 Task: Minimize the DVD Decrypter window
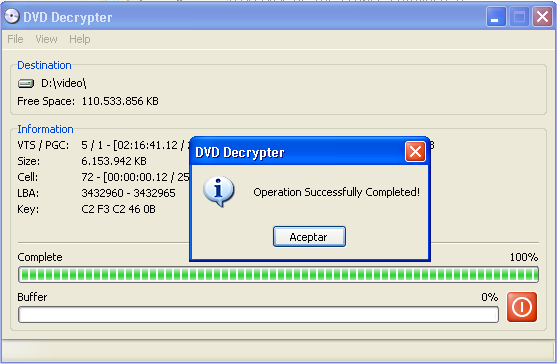click(496, 17)
